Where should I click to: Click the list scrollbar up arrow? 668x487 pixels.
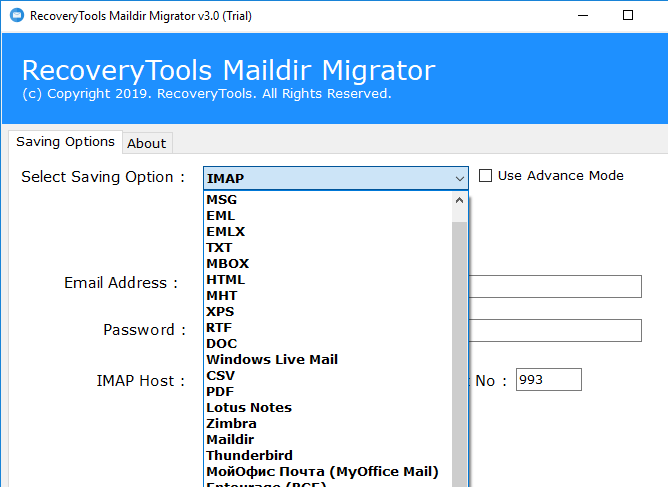459,200
